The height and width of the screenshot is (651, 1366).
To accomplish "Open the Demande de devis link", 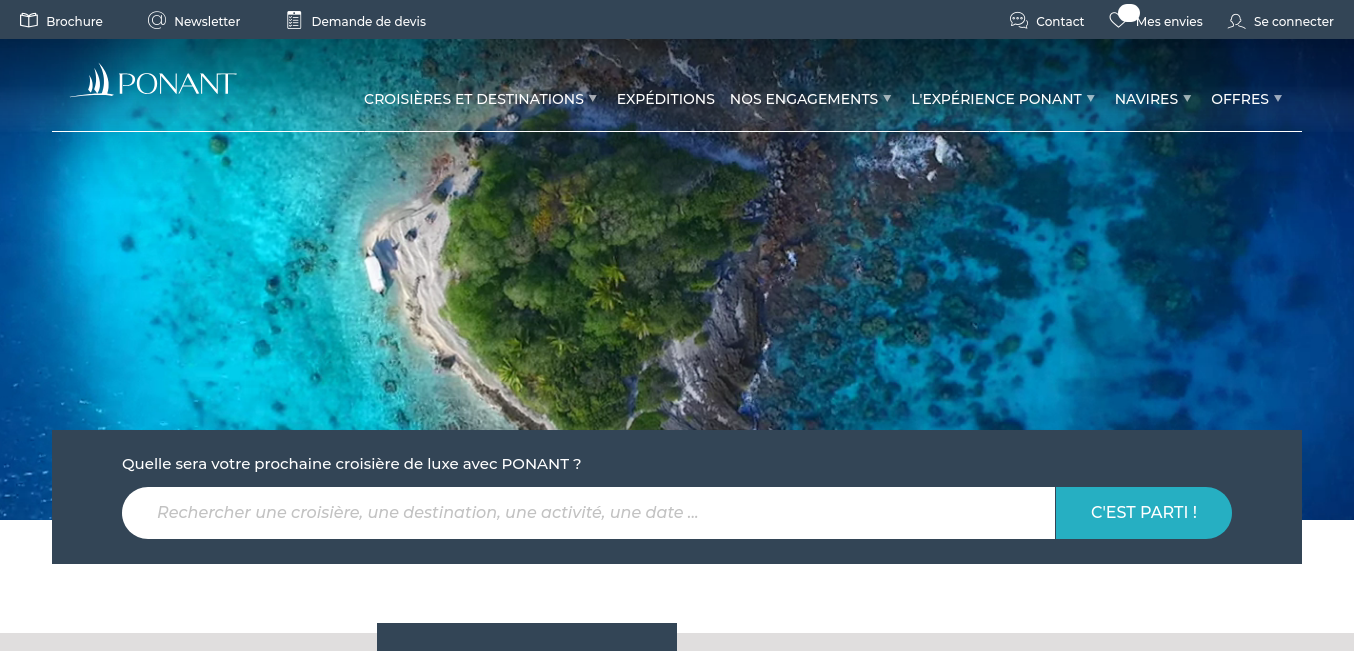I will 369,21.
